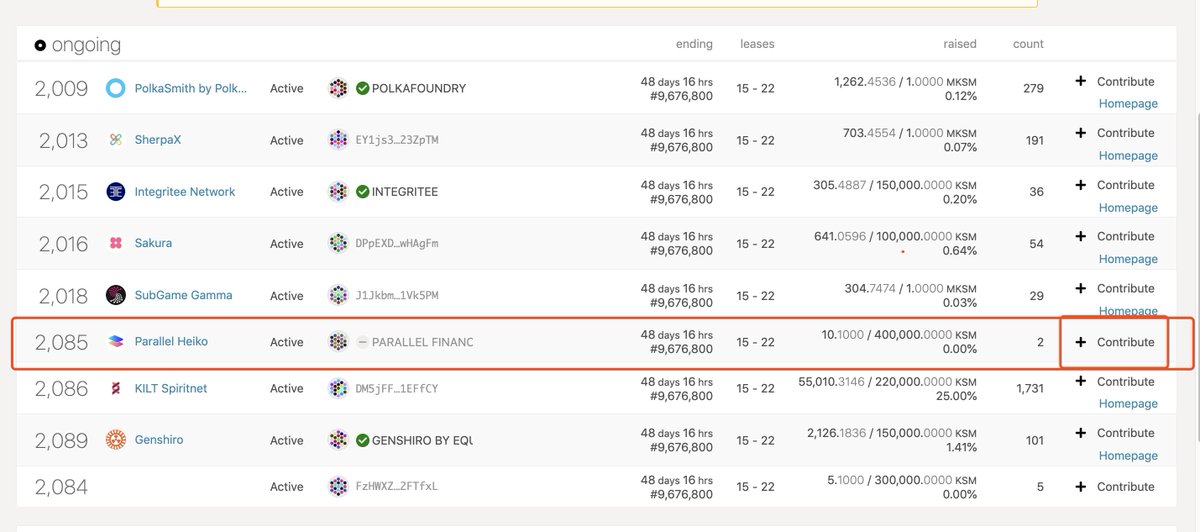Click the identicon beside EY1js3…23ZpTM
The width and height of the screenshot is (1200, 532).
(339, 140)
